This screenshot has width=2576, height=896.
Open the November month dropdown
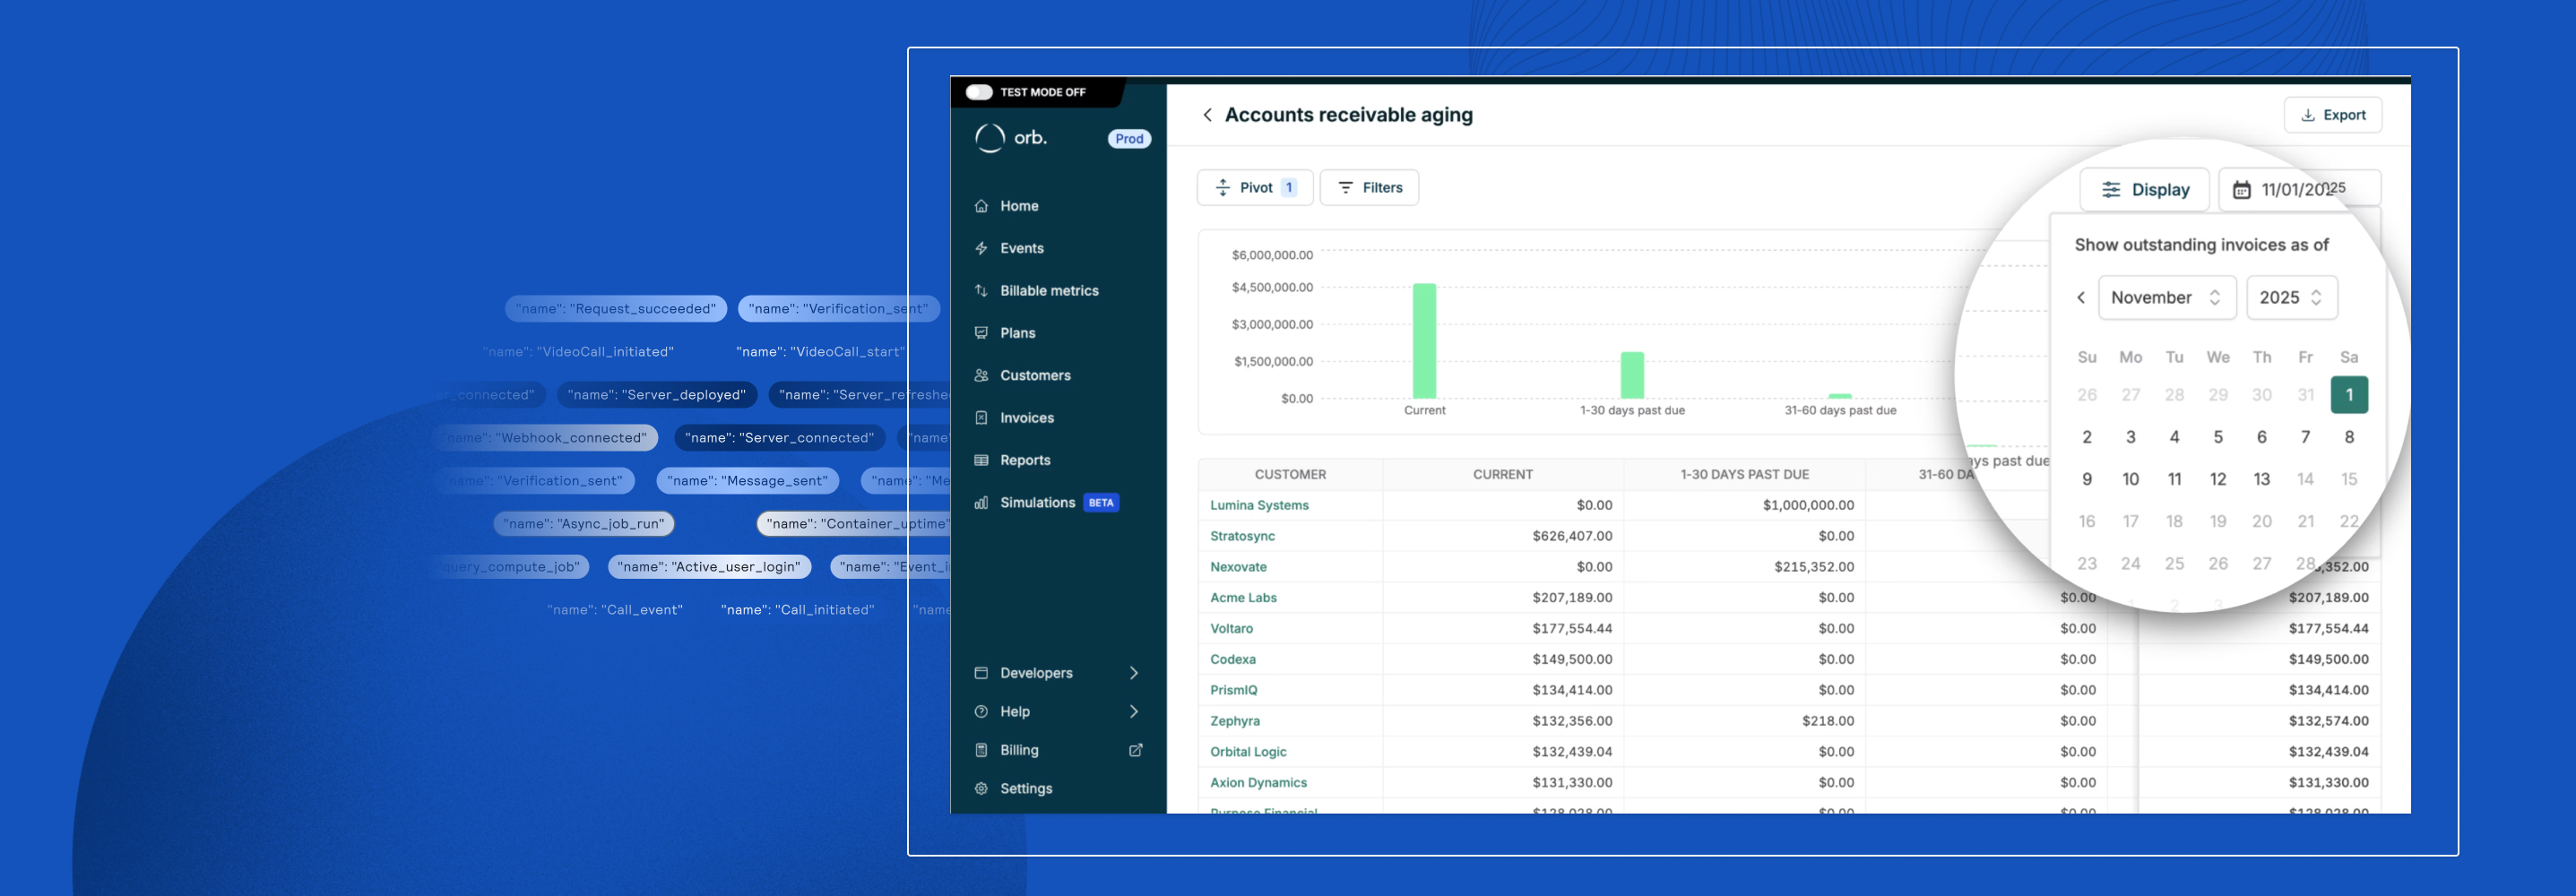pyautogui.click(x=2167, y=298)
